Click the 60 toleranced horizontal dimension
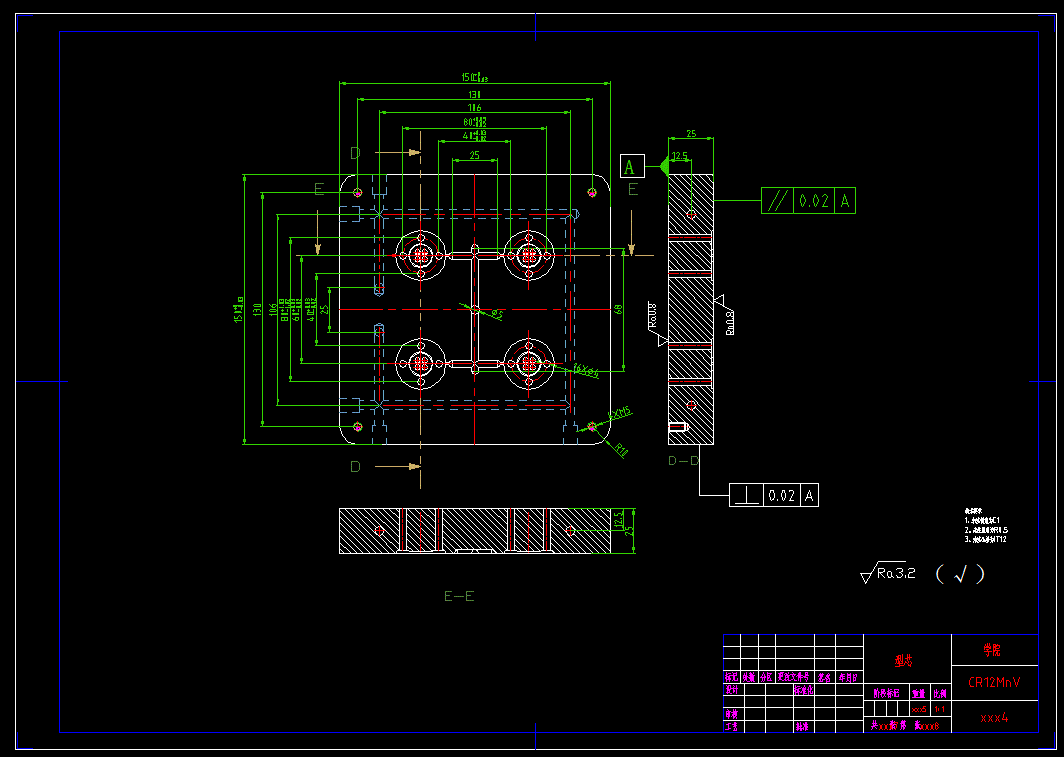The width and height of the screenshot is (1064, 757). (475, 122)
